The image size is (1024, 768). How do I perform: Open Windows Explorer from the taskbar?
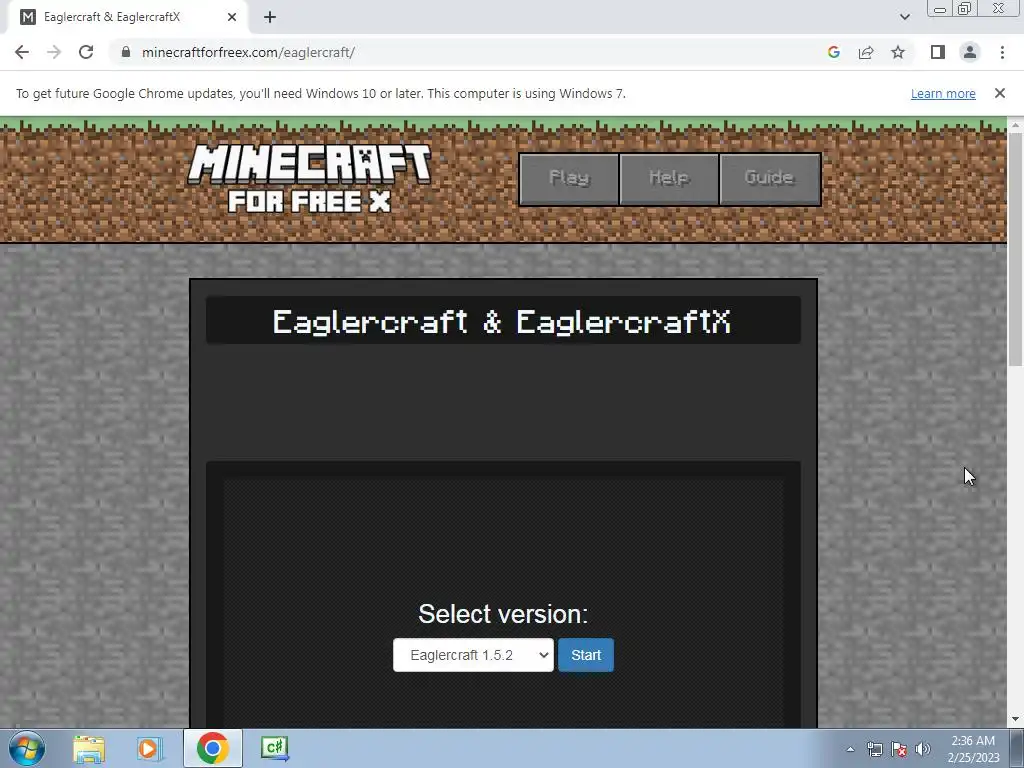89,749
